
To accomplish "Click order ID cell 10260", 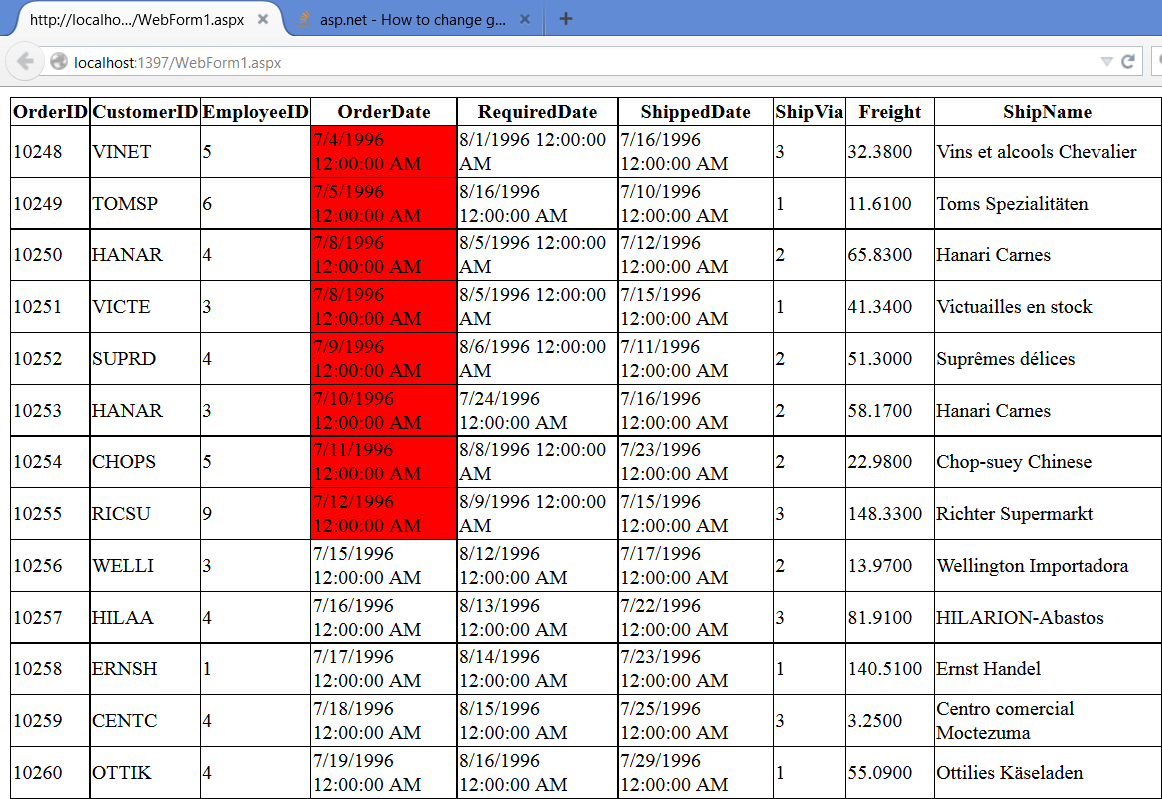I will (x=50, y=772).
